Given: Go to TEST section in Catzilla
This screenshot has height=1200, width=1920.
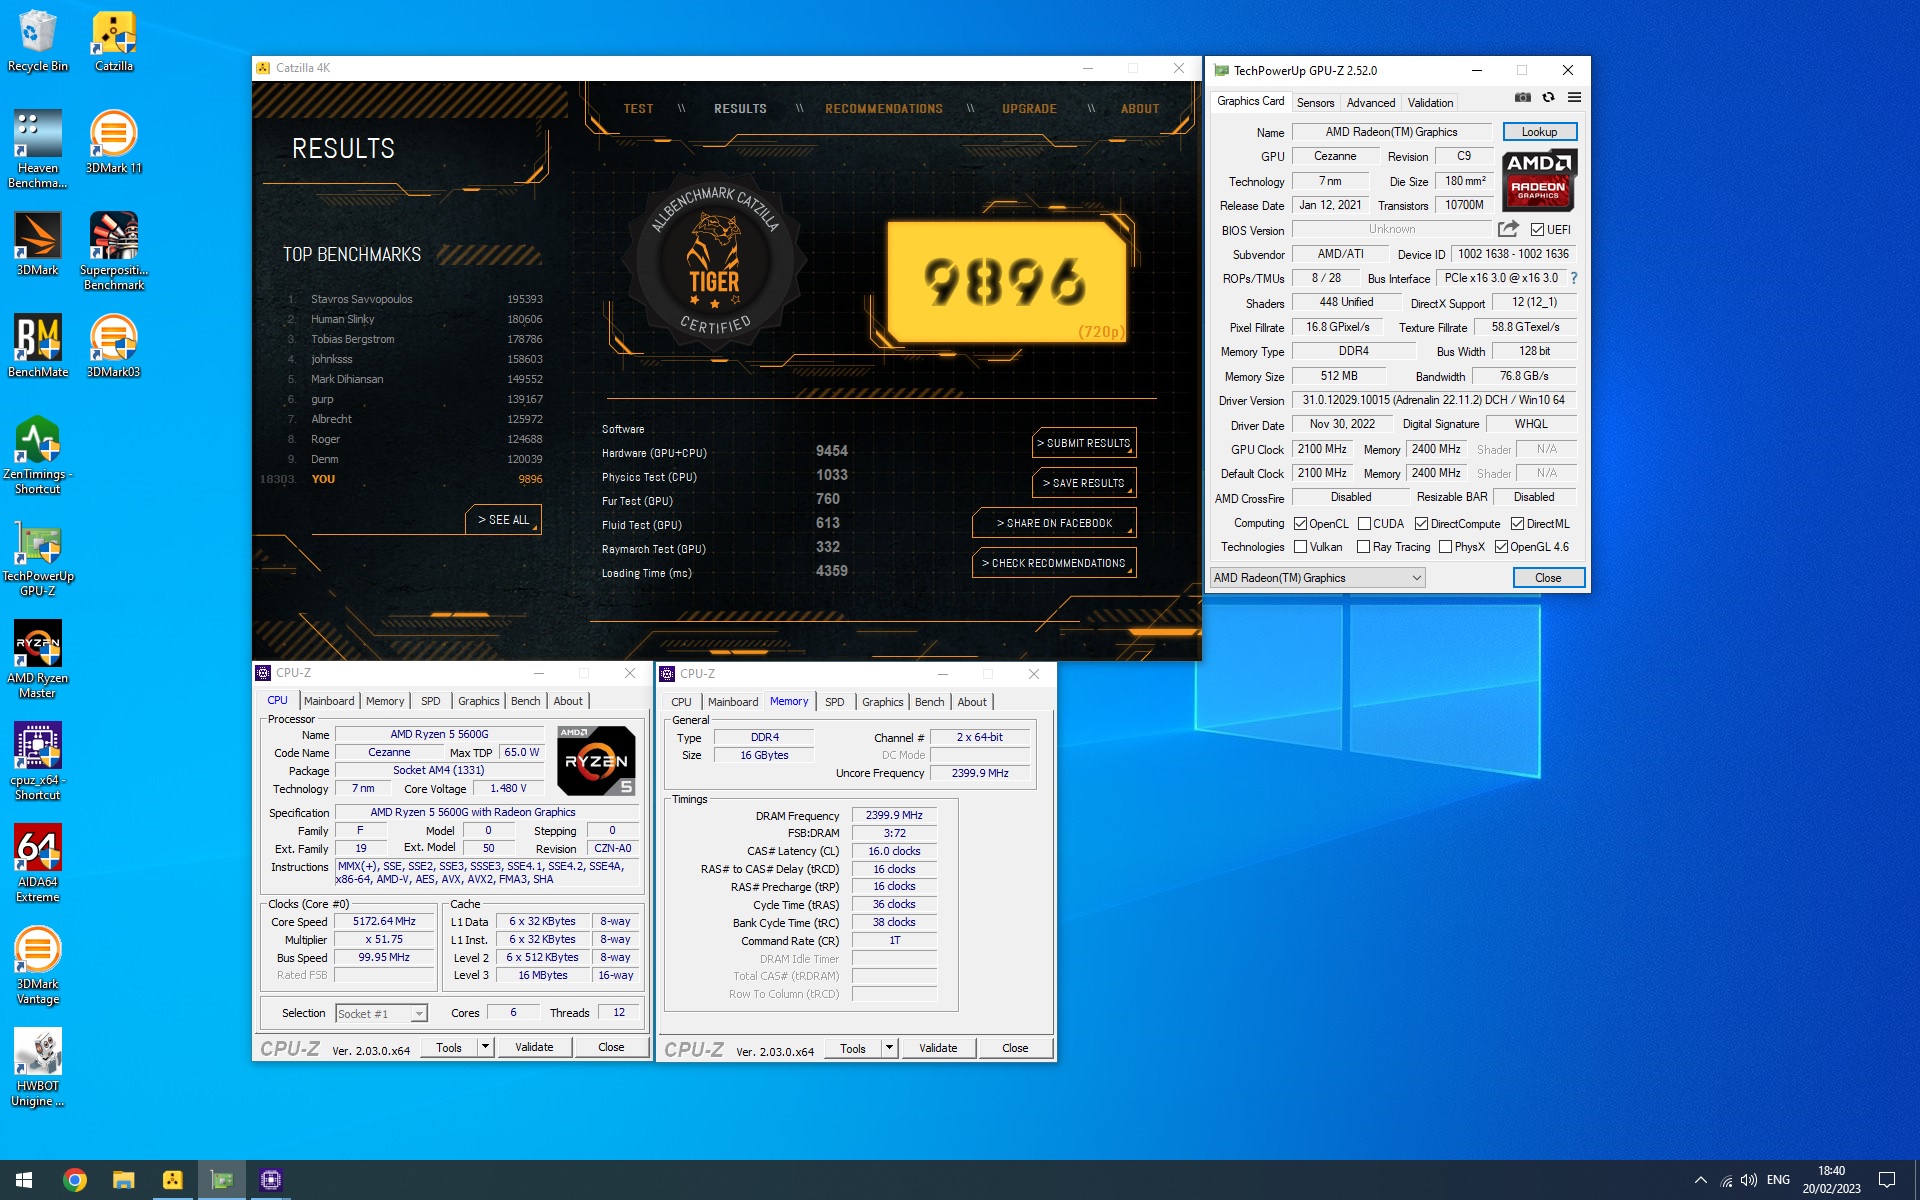Looking at the screenshot, I should coord(638,109).
